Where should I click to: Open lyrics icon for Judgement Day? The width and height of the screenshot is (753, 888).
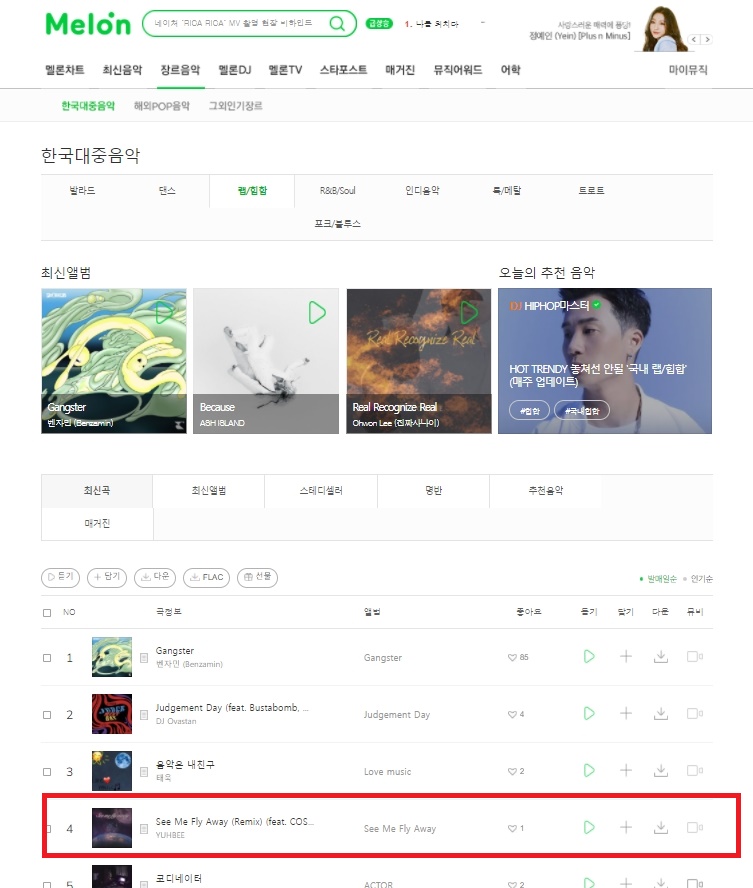[x=144, y=715]
